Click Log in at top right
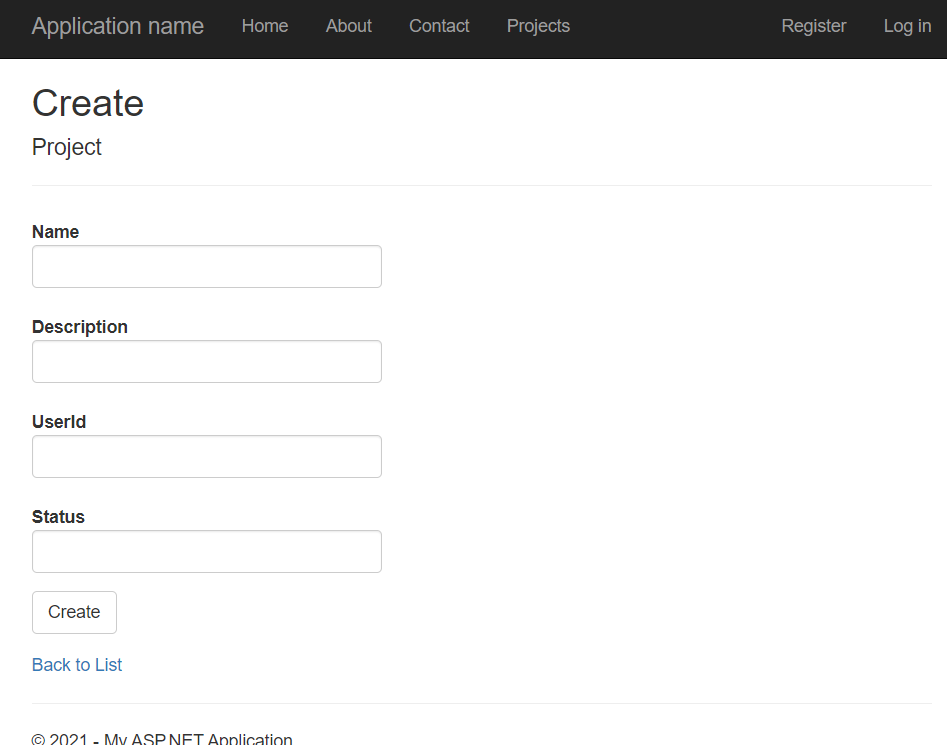The width and height of the screenshot is (947, 745). coord(907,27)
